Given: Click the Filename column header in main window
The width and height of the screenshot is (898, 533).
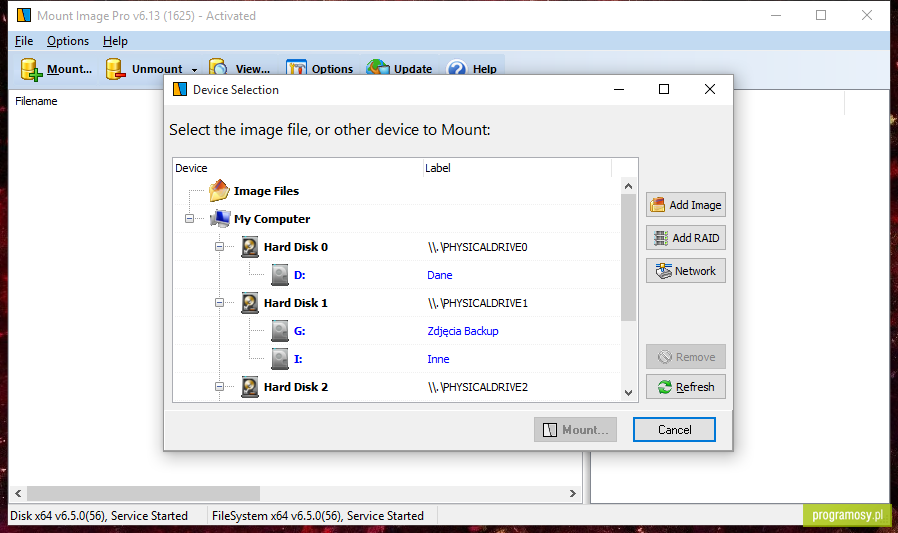Looking at the screenshot, I should point(36,101).
